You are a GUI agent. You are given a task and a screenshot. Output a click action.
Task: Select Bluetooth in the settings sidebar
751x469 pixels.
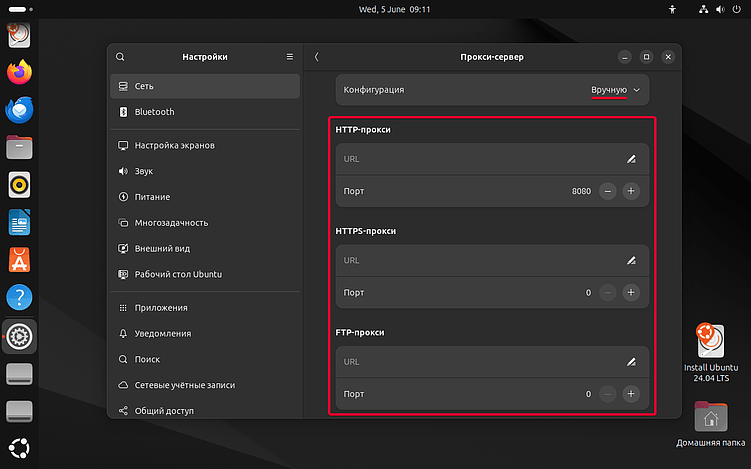[155, 112]
